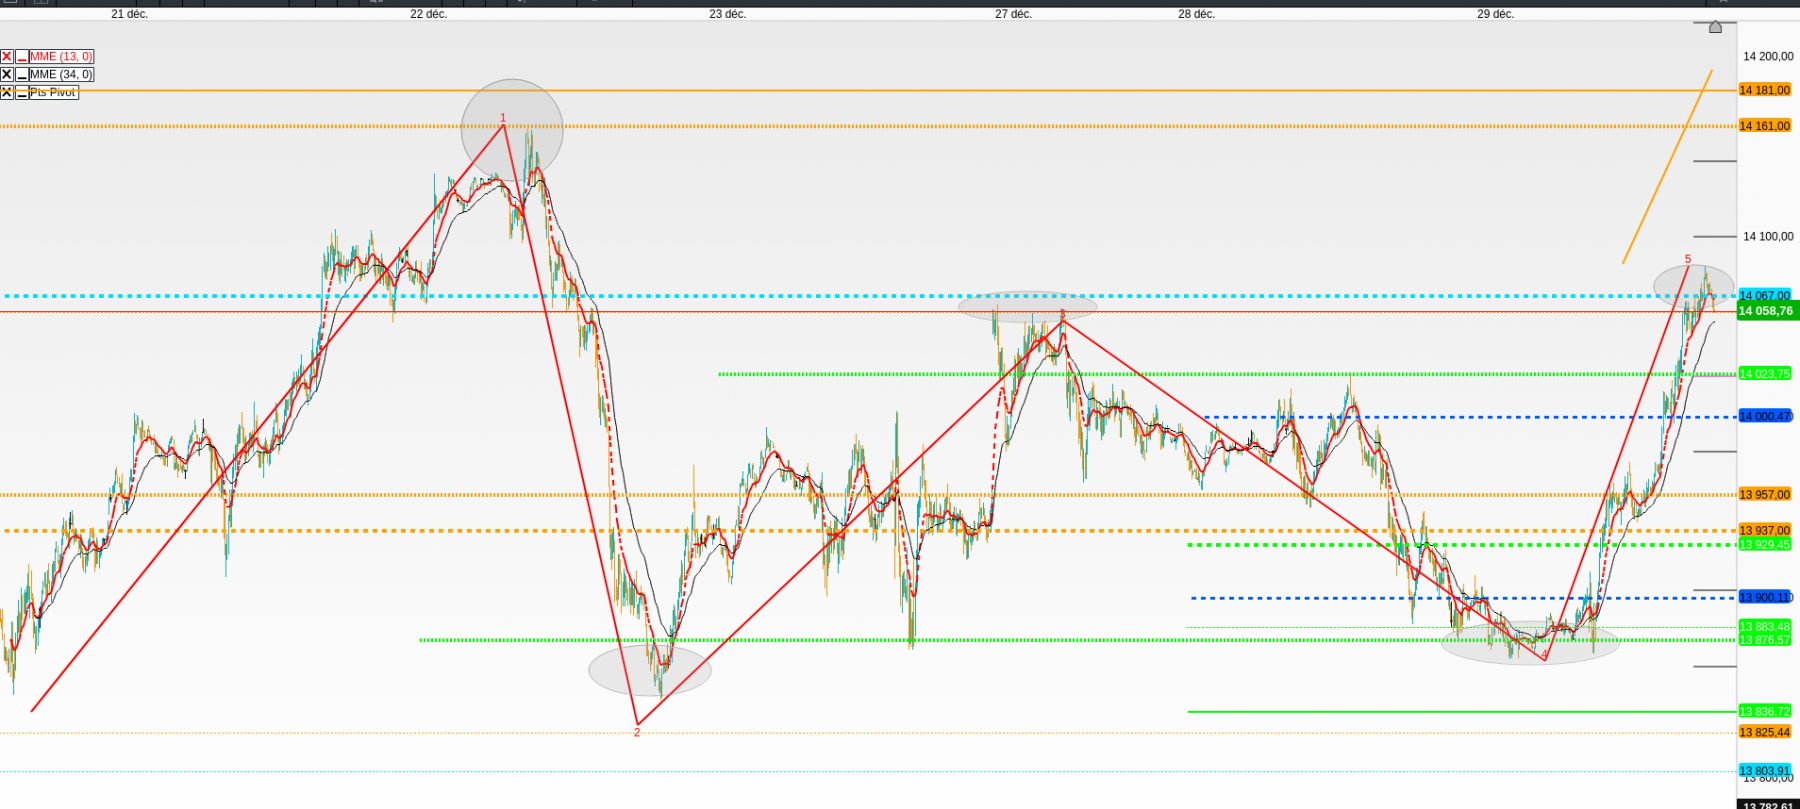Viewport: 1800px width, 809px height.
Task: Select the 13 876,57 green price label
Action: (x=1765, y=640)
